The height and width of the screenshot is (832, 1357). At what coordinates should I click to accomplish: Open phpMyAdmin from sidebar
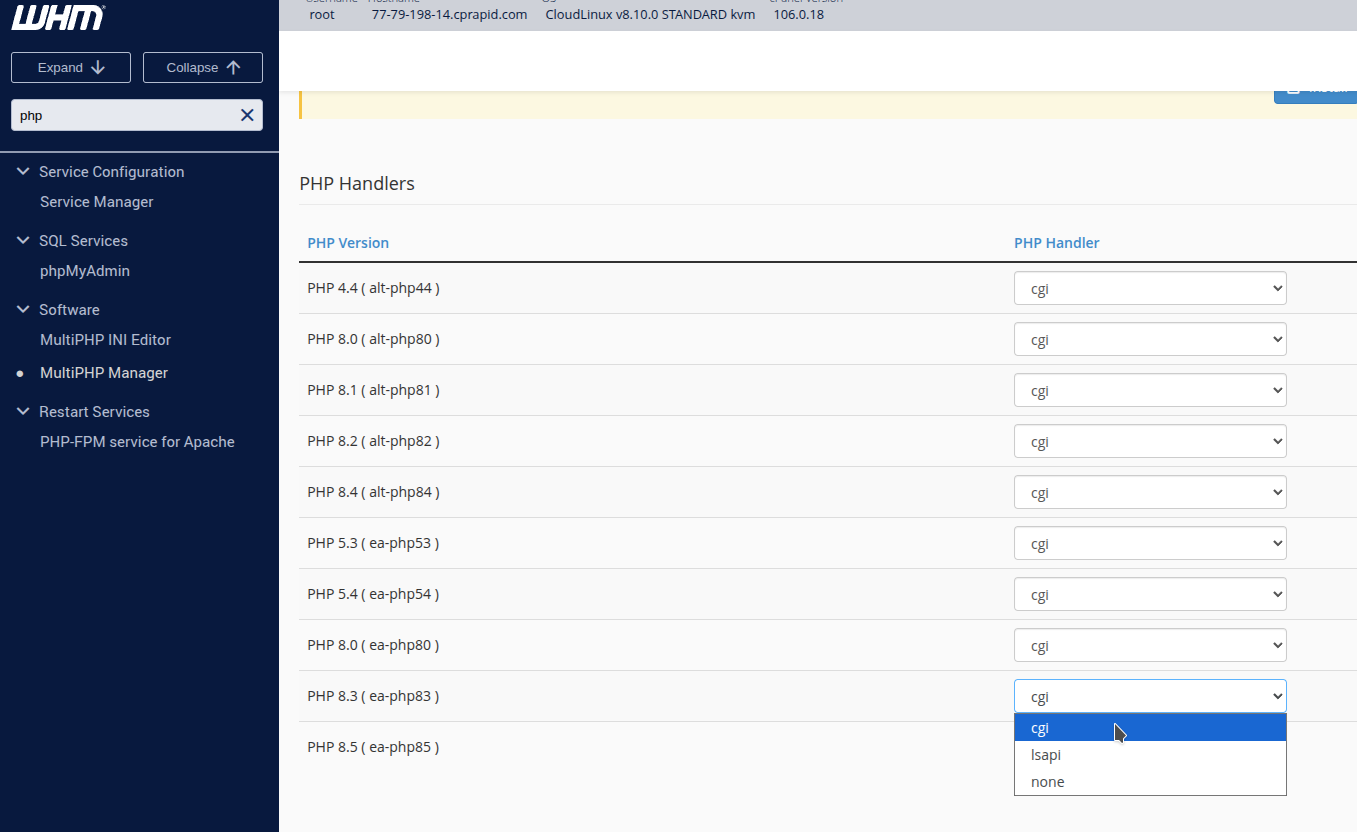[x=85, y=271]
